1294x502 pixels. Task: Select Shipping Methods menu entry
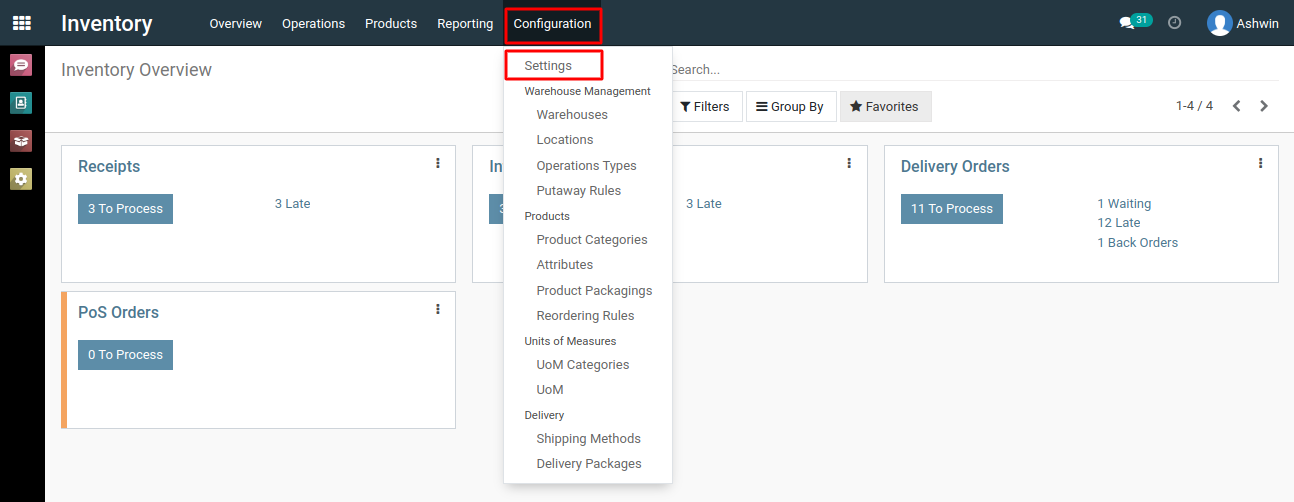589,439
